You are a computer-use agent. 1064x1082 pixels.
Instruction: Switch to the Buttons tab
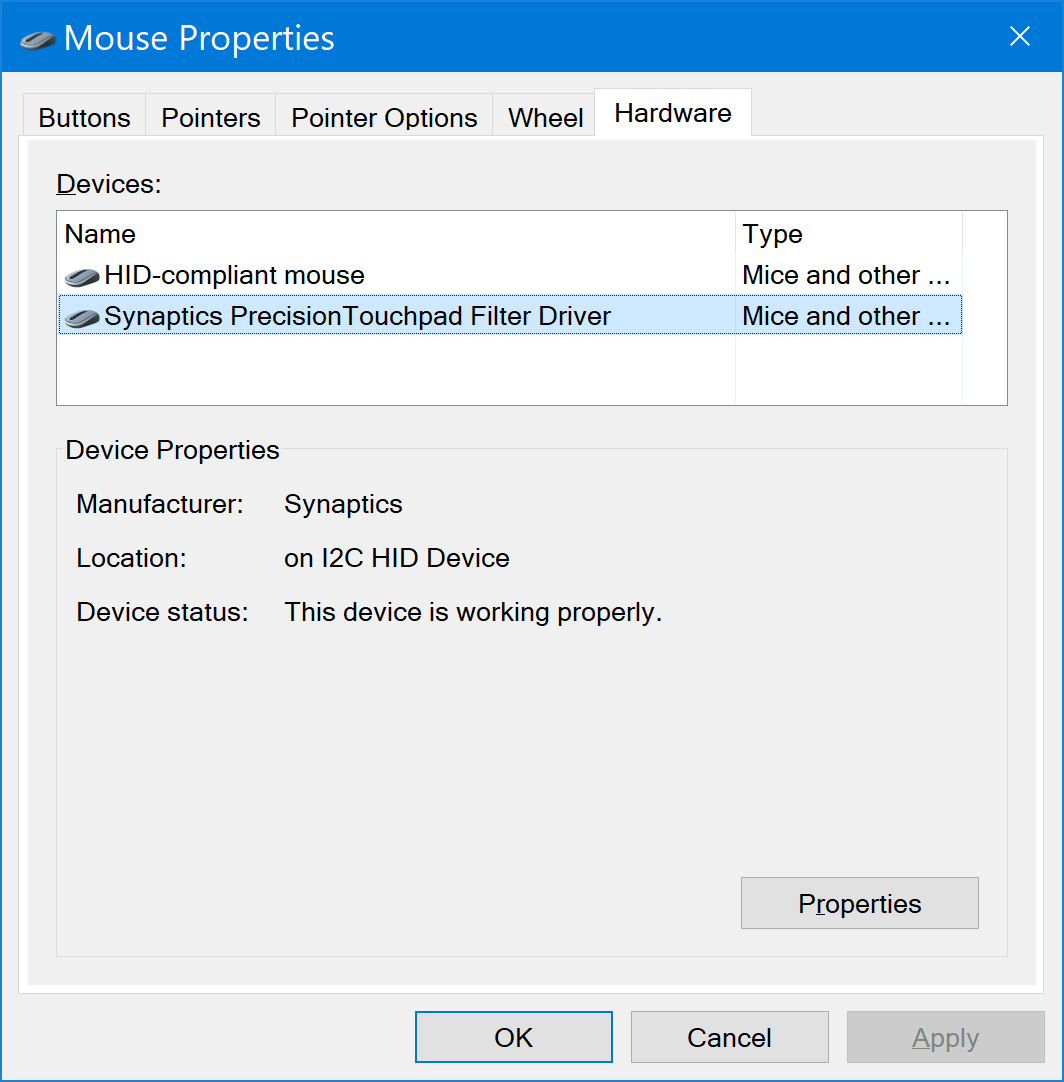[x=83, y=117]
